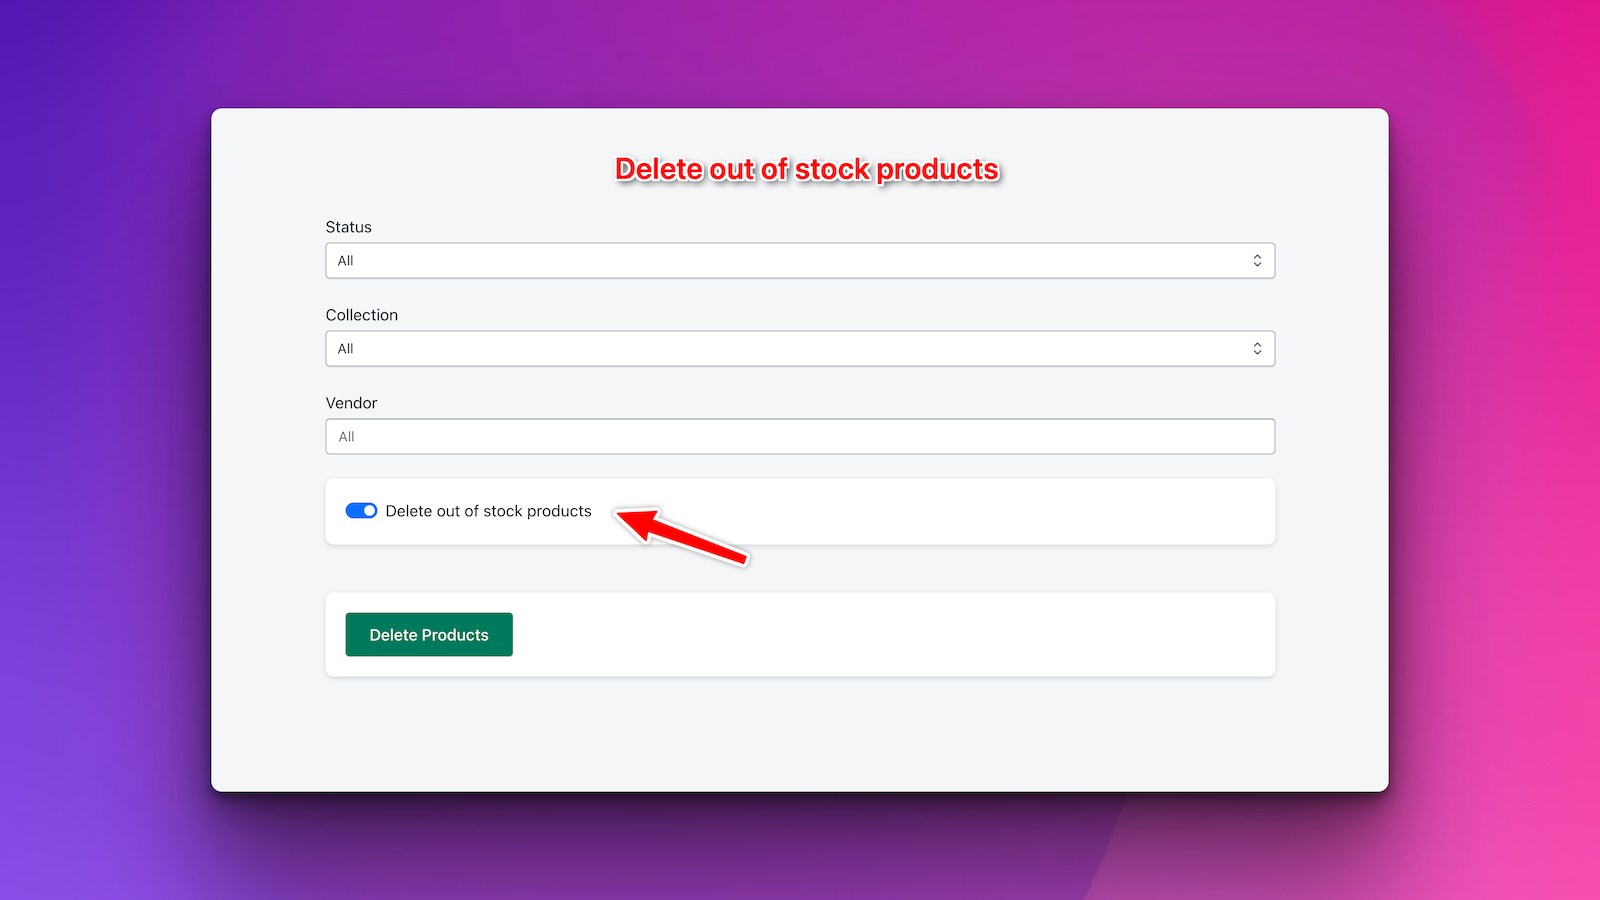
Task: Click the upward arrow in the Status selector
Action: (x=1257, y=256)
